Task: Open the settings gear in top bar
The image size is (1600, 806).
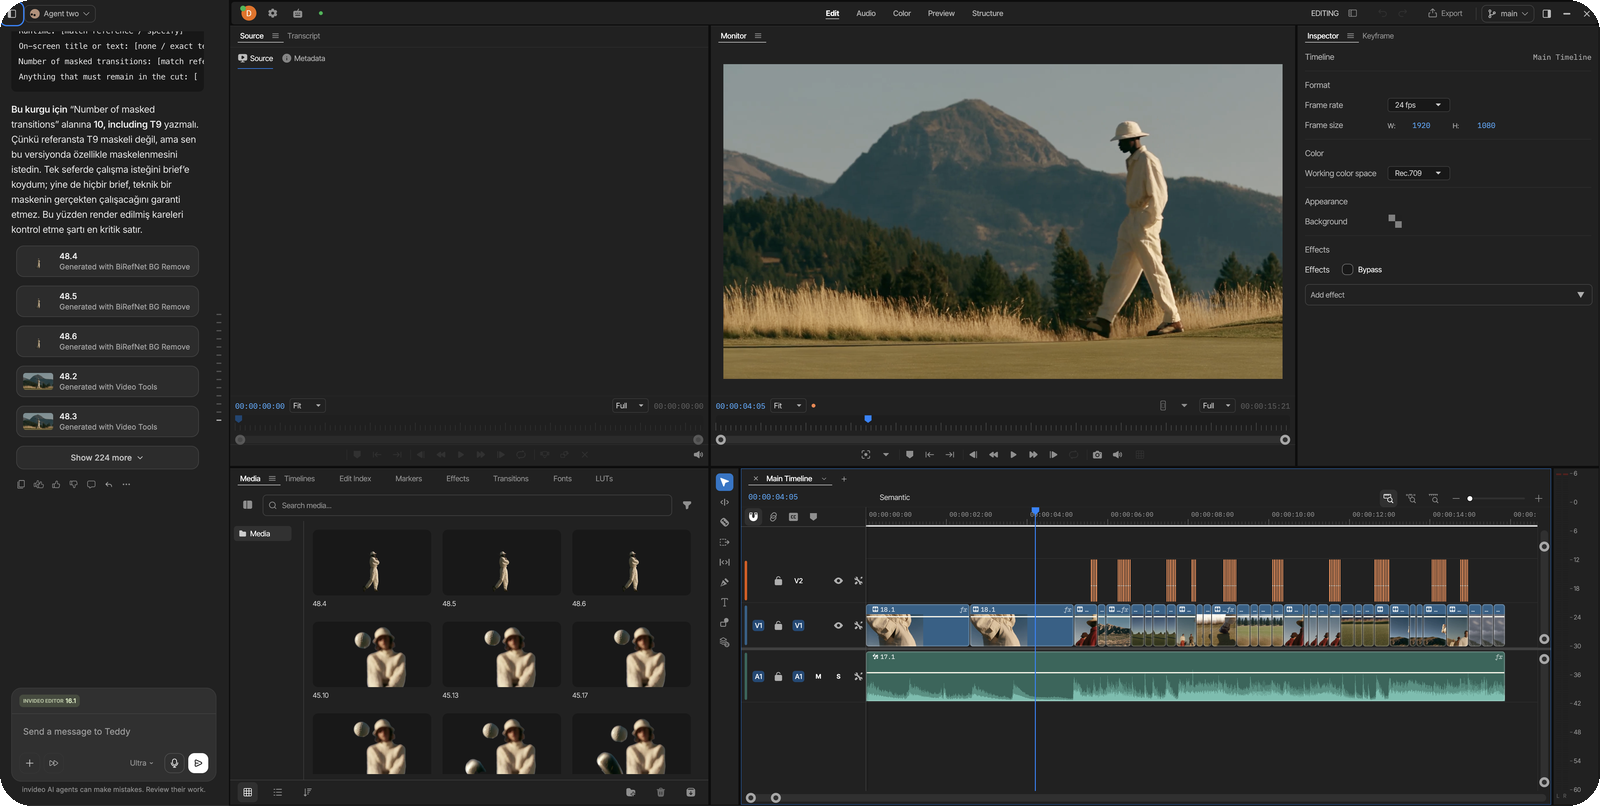Action: pyautogui.click(x=272, y=13)
